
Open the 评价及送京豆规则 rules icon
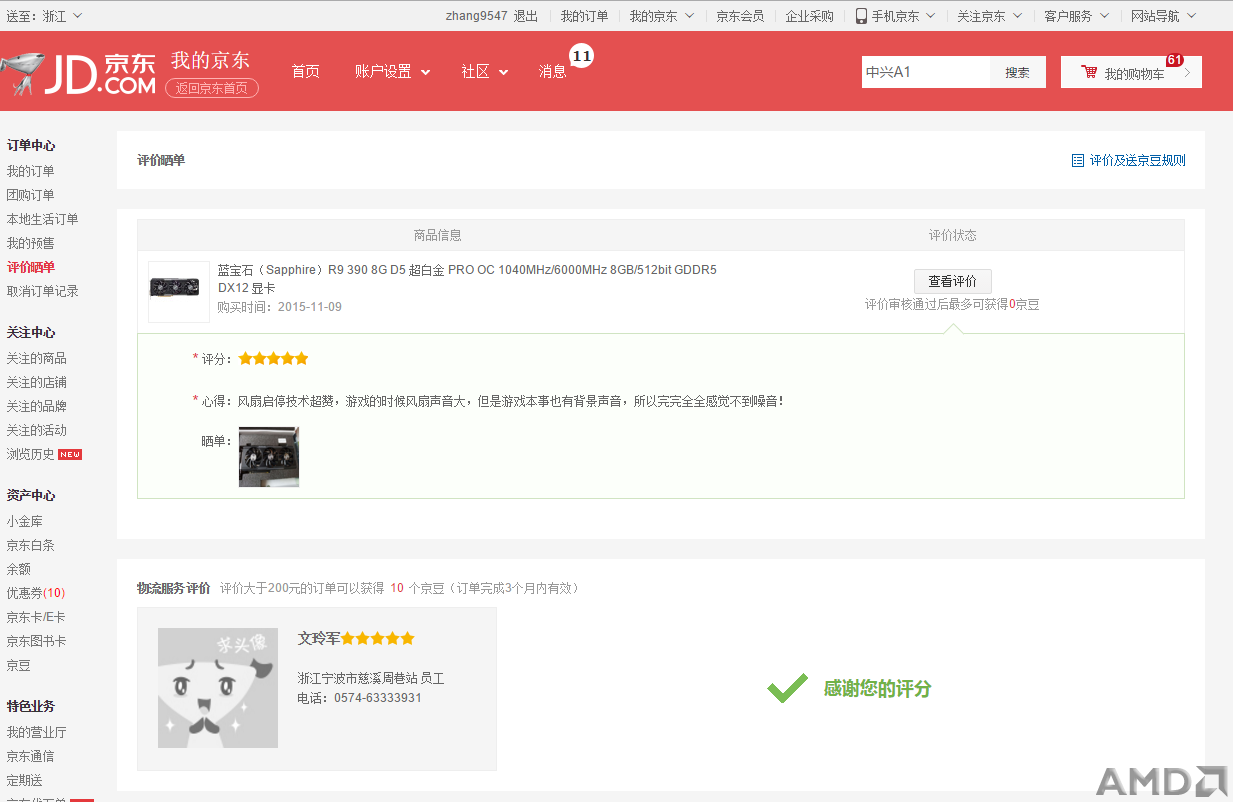pyautogui.click(x=1077, y=160)
